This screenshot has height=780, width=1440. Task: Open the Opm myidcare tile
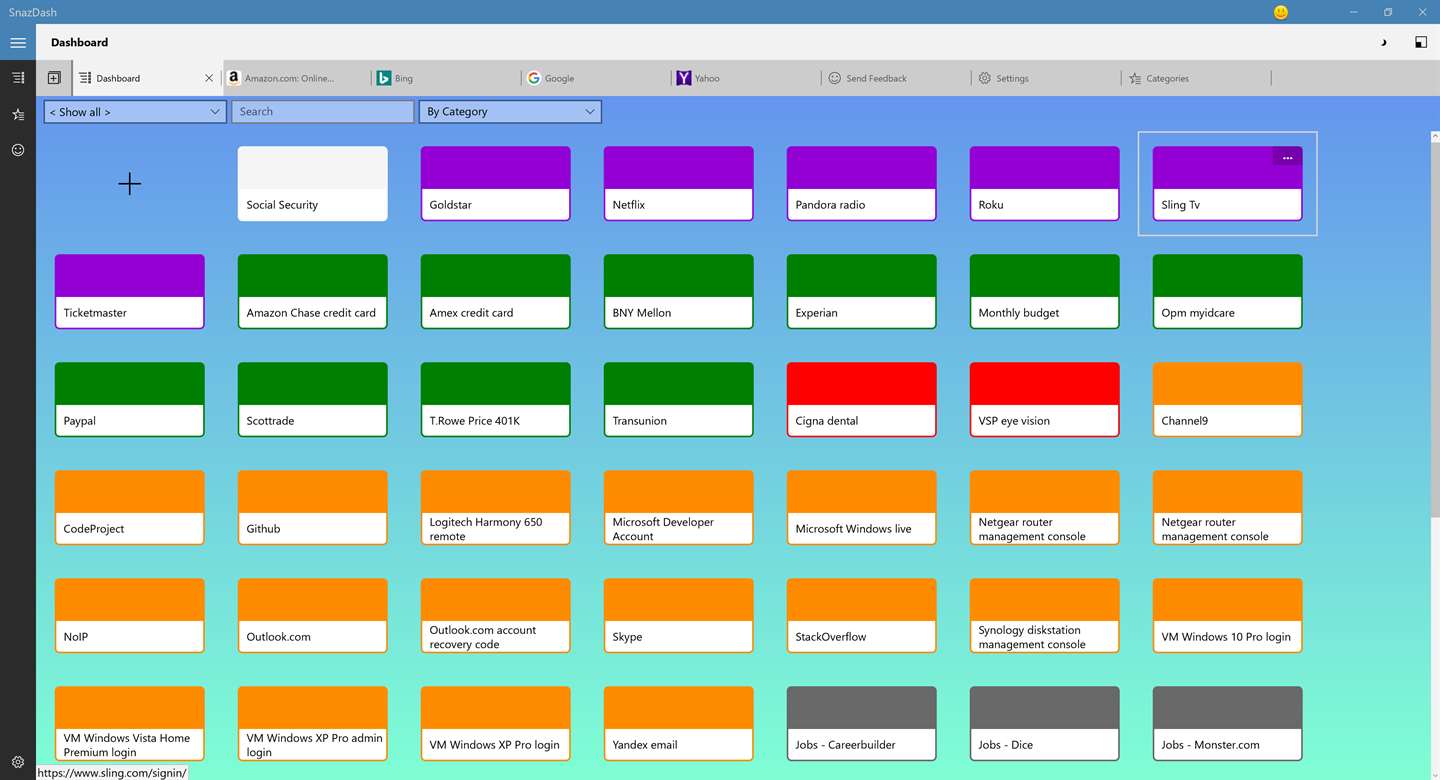[1228, 292]
